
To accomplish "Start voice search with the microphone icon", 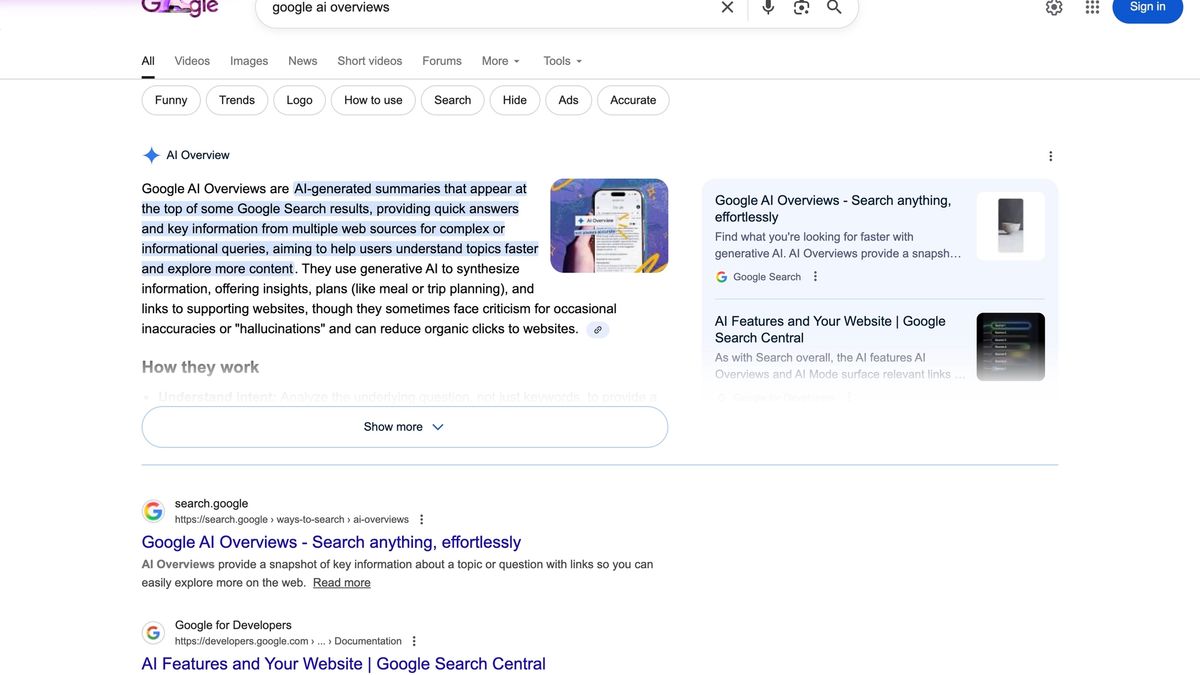I will (768, 7).
